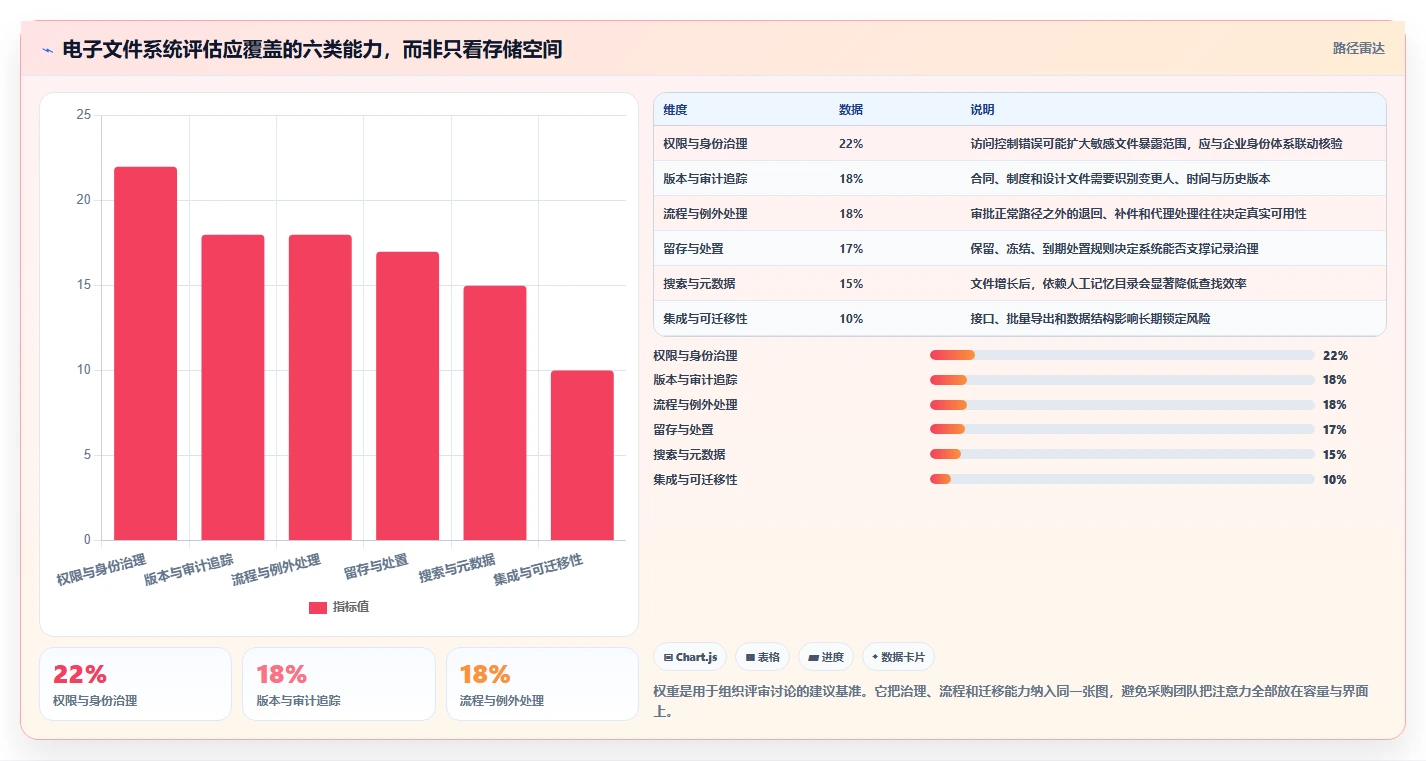Click the 集成与可迁移性 label under the chart axis
1426x761 pixels.
pyautogui.click(x=538, y=568)
